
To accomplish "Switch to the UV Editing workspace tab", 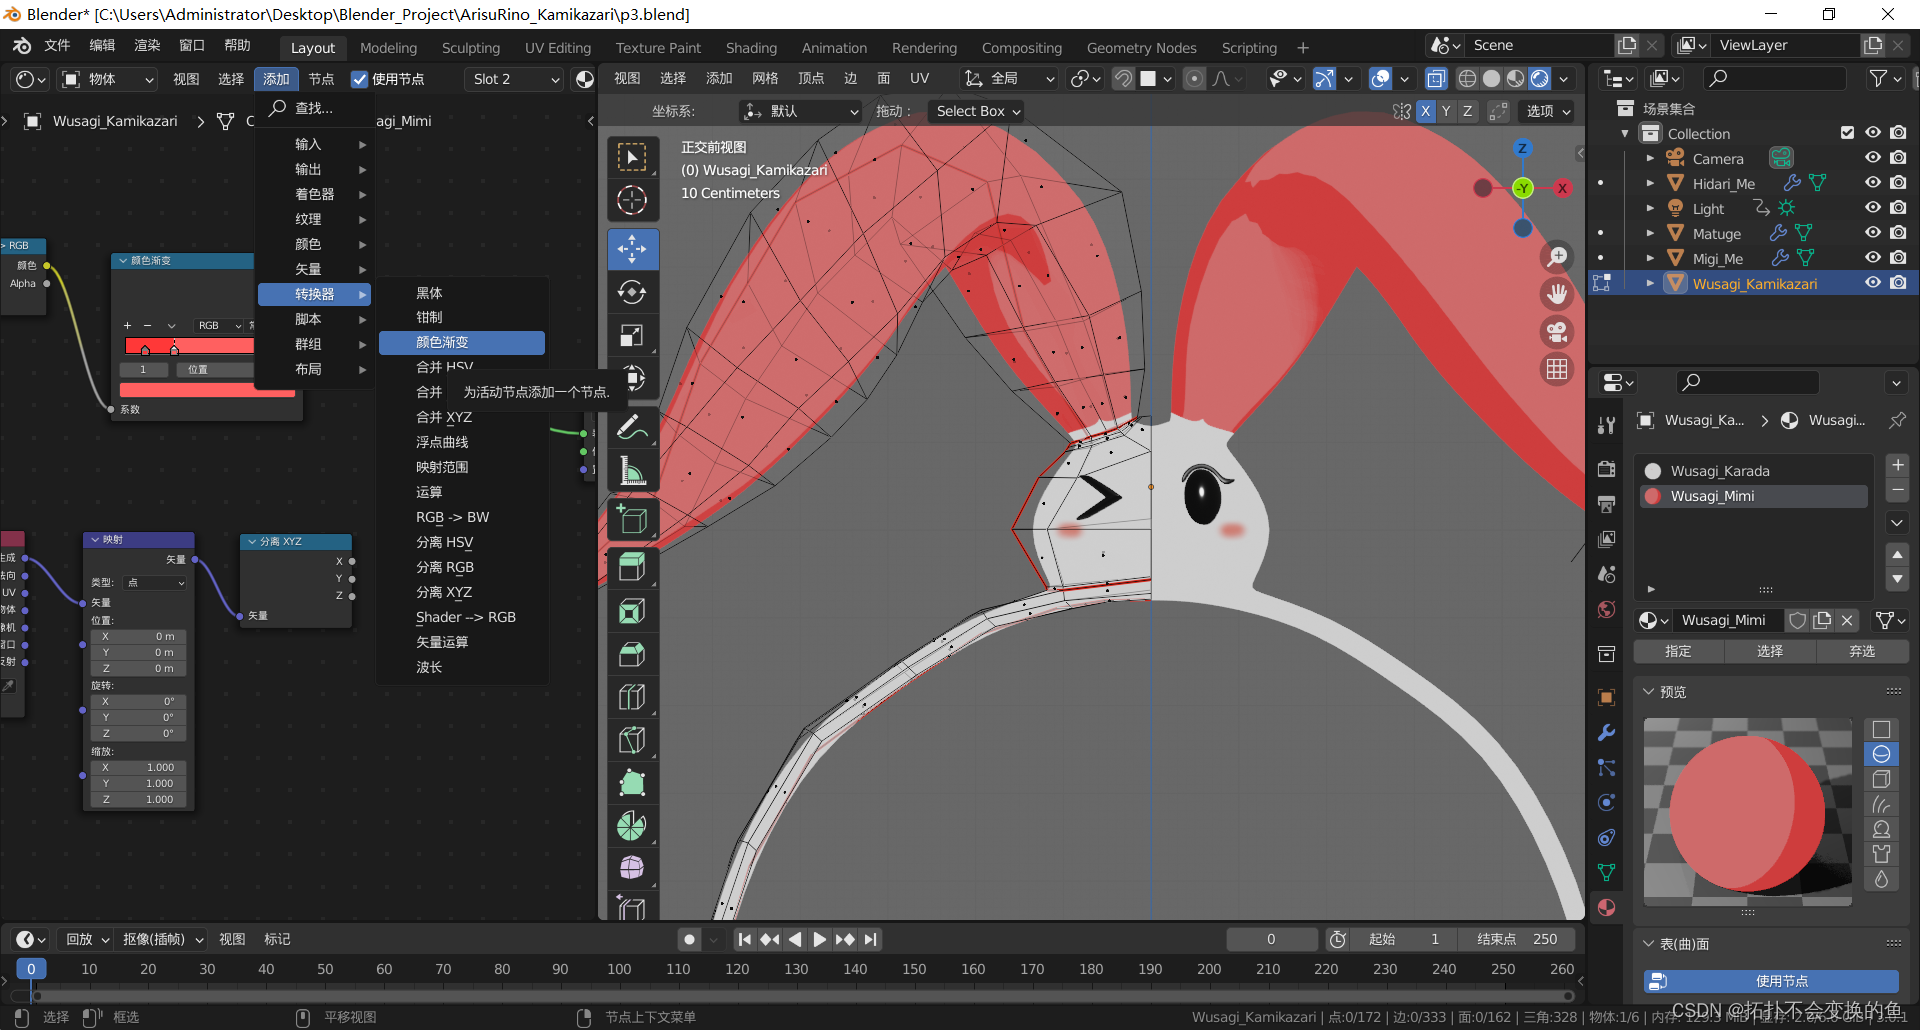I will [x=557, y=48].
